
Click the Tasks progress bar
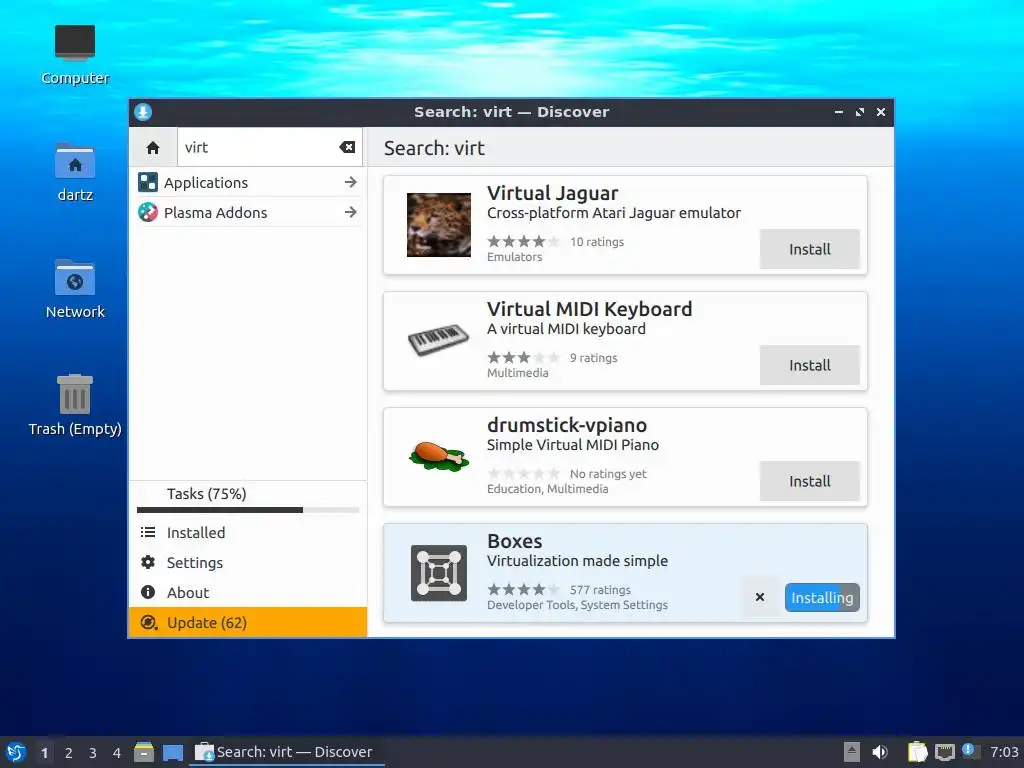[x=248, y=510]
